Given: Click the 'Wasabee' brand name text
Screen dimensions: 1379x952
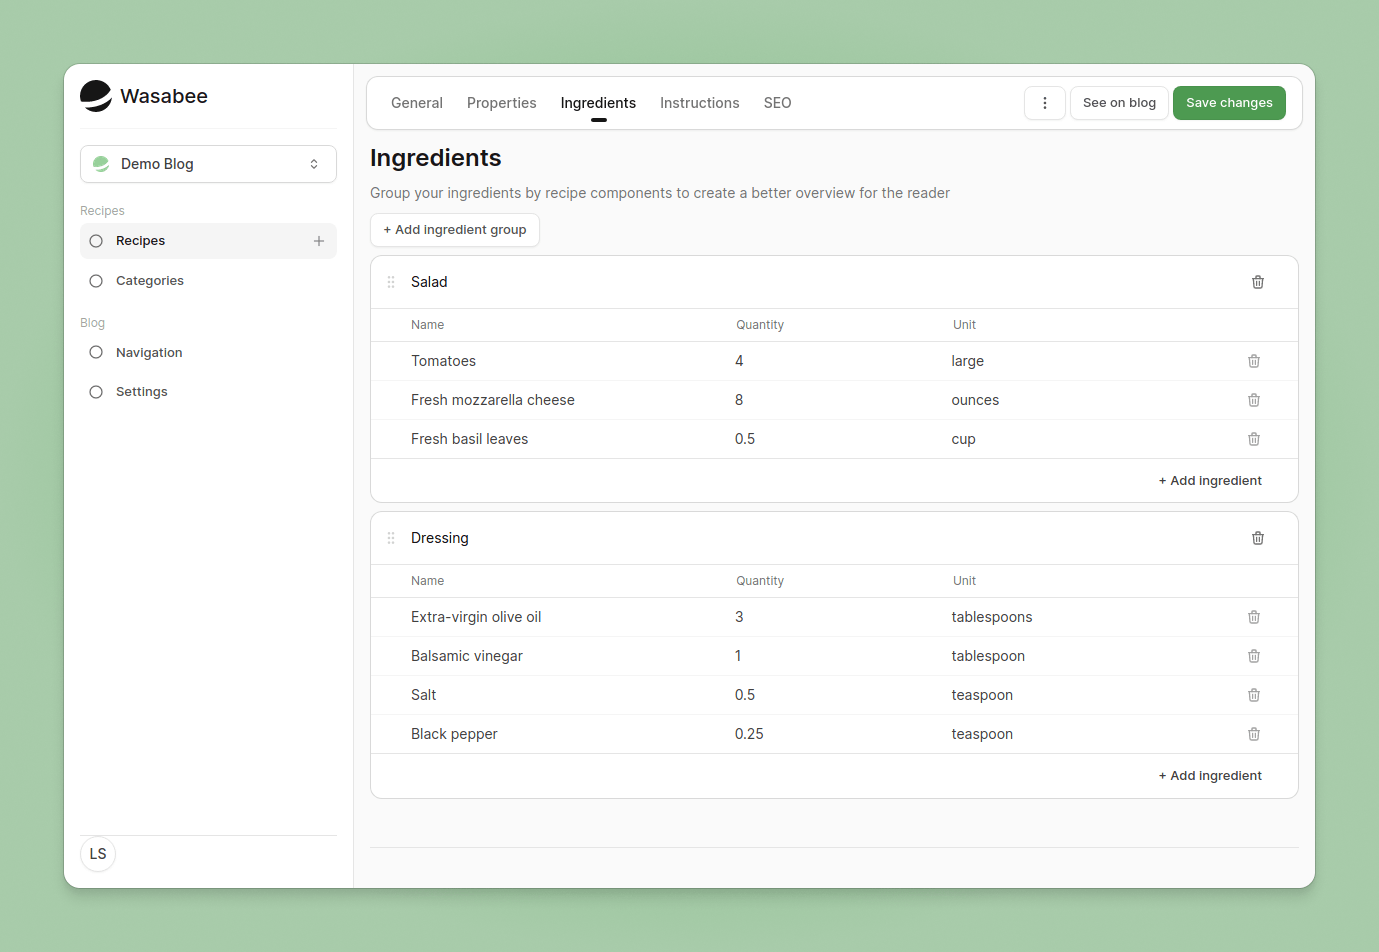Looking at the screenshot, I should click(x=164, y=96).
